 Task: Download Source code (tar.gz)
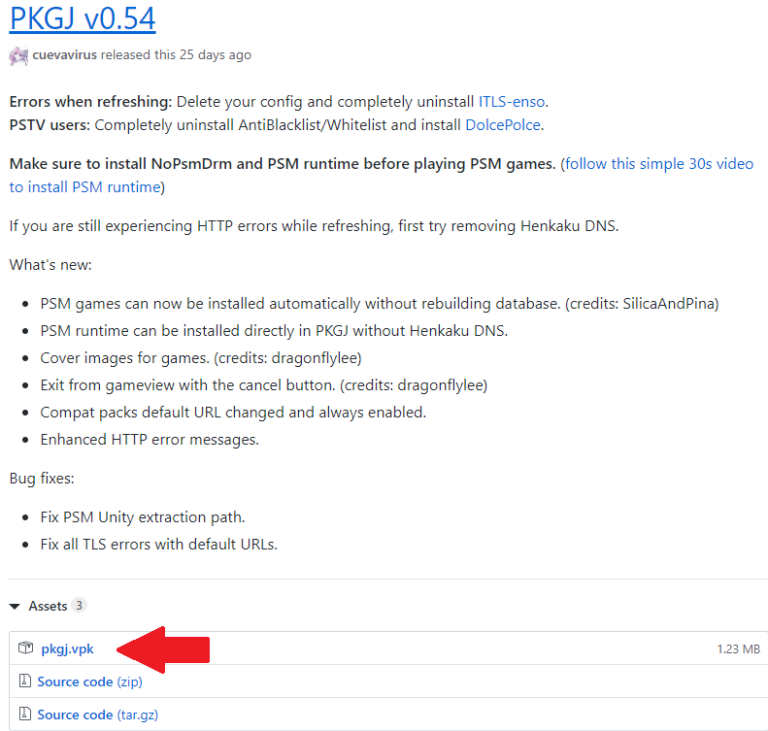(97, 715)
